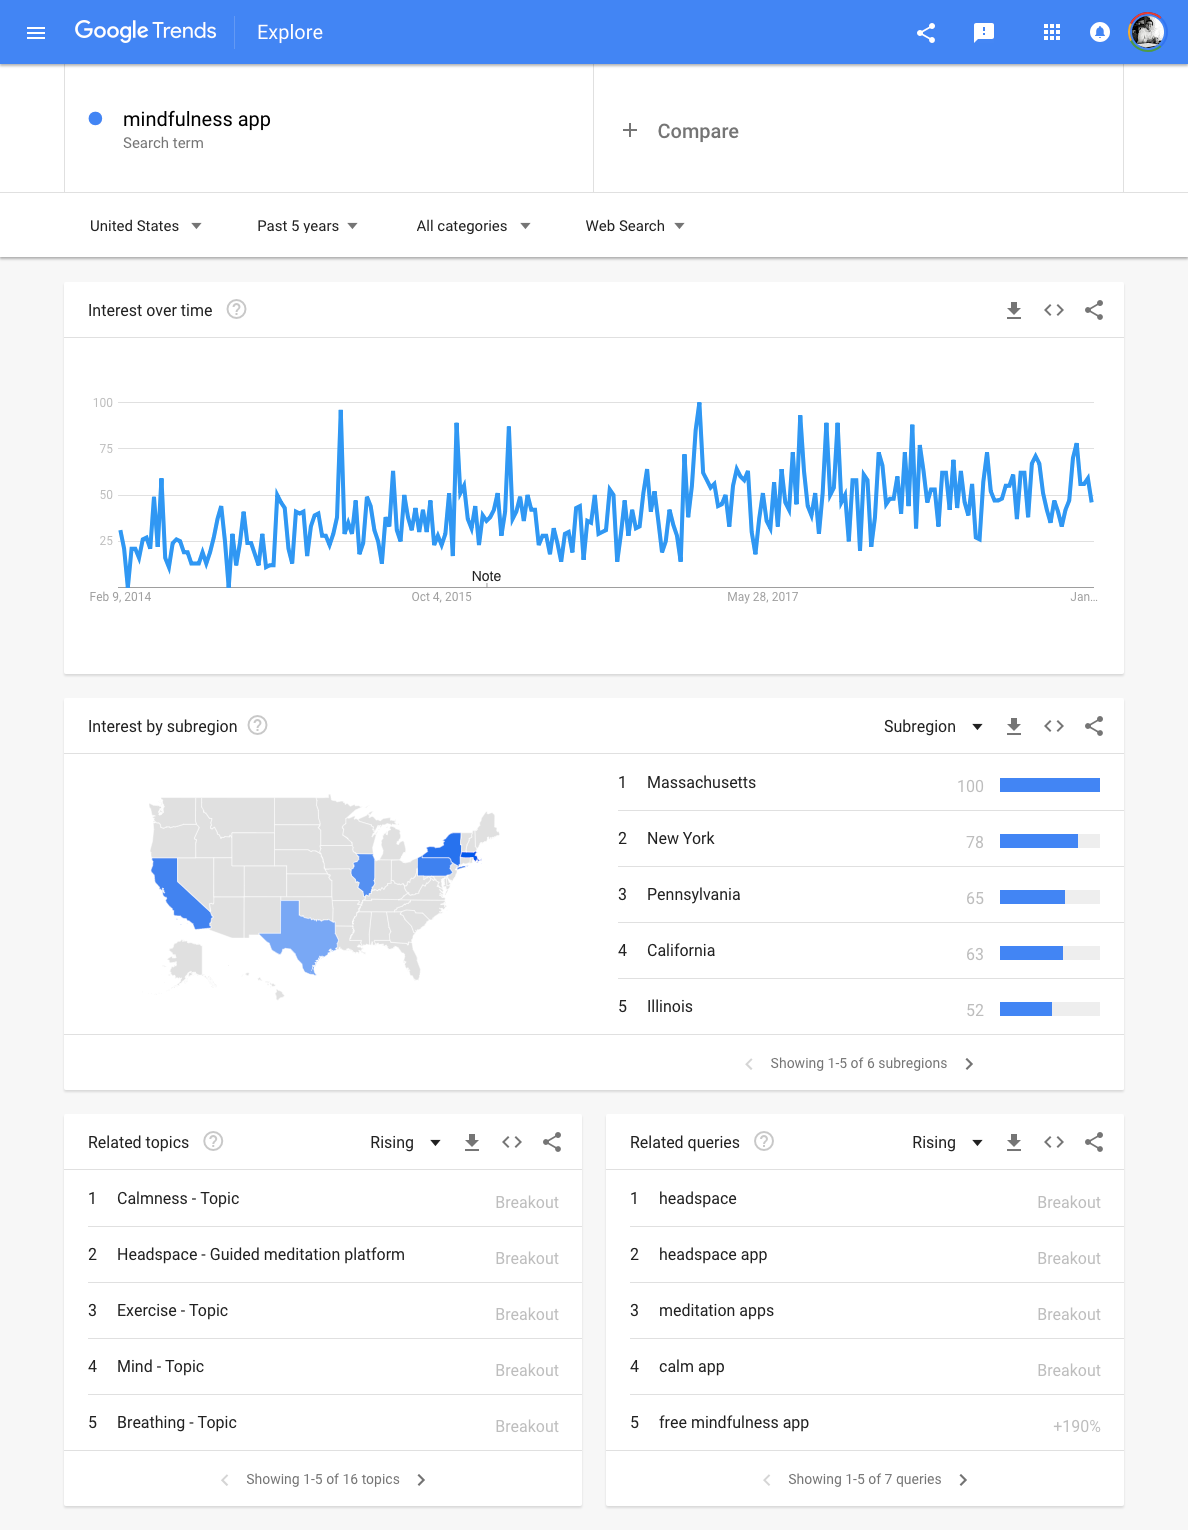Open help for Related topics
The image size is (1188, 1530).
click(x=213, y=1141)
